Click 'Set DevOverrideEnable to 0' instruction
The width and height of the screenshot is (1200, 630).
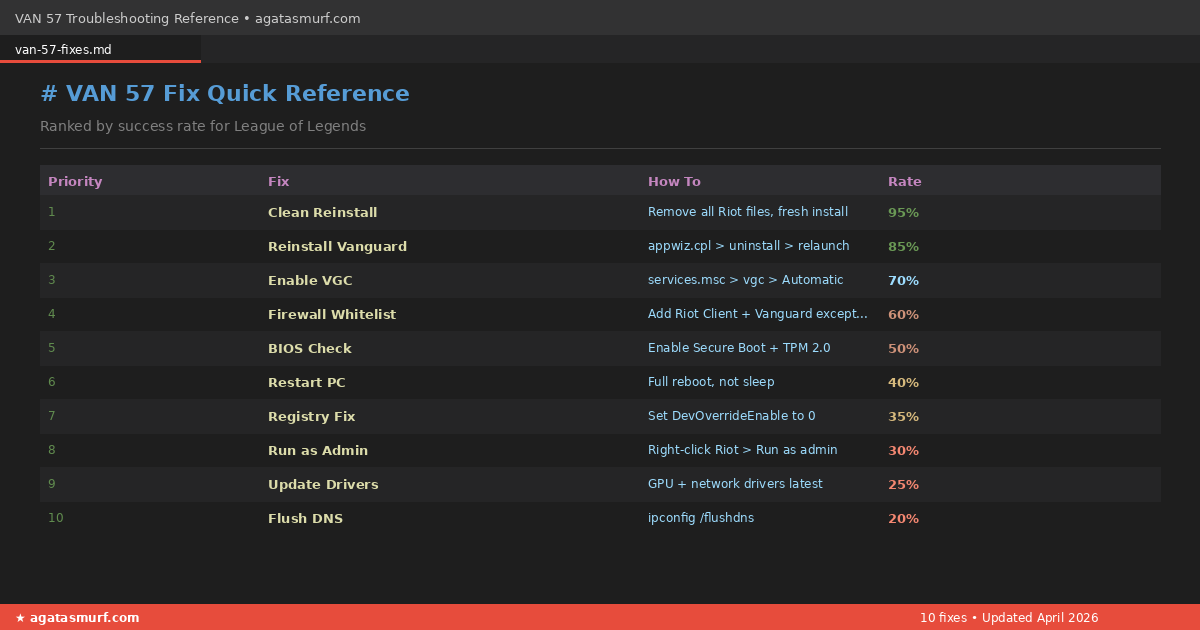(732, 416)
